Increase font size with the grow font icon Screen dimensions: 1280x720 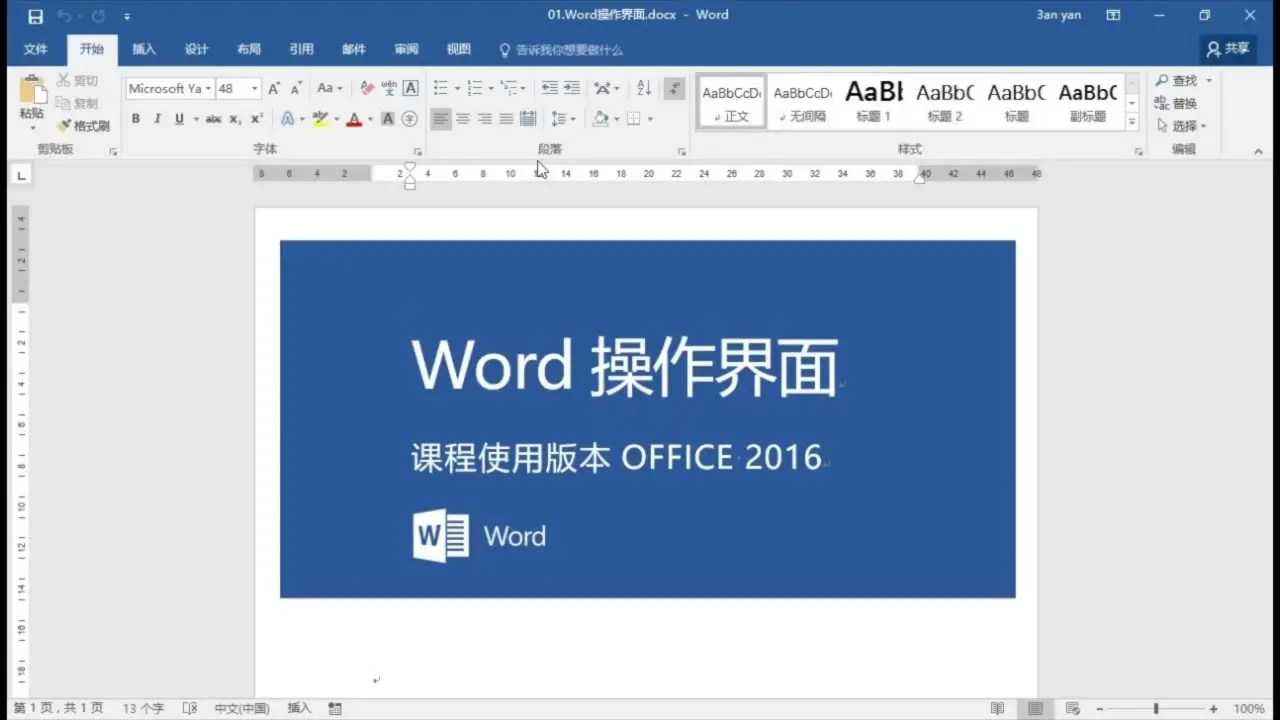pos(274,89)
